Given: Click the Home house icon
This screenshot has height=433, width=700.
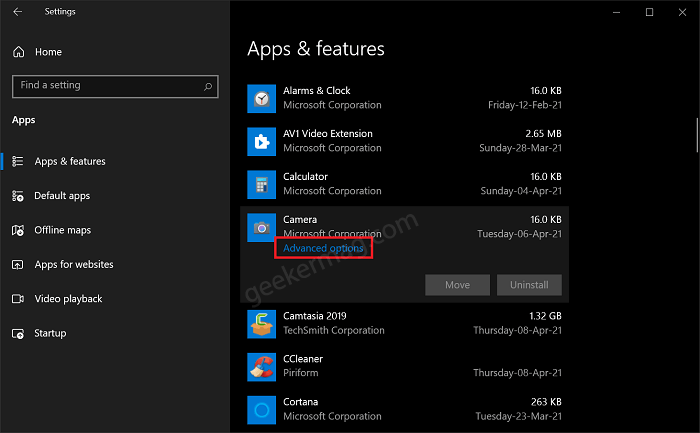Looking at the screenshot, I should point(18,52).
